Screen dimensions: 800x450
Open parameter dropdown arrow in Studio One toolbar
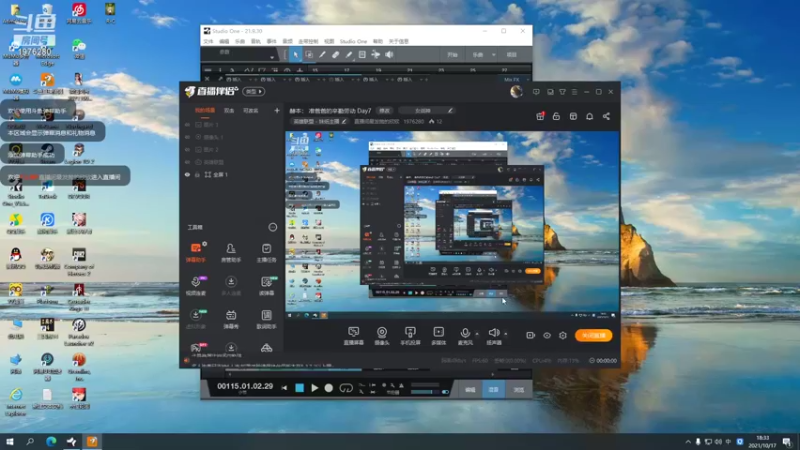[272, 57]
